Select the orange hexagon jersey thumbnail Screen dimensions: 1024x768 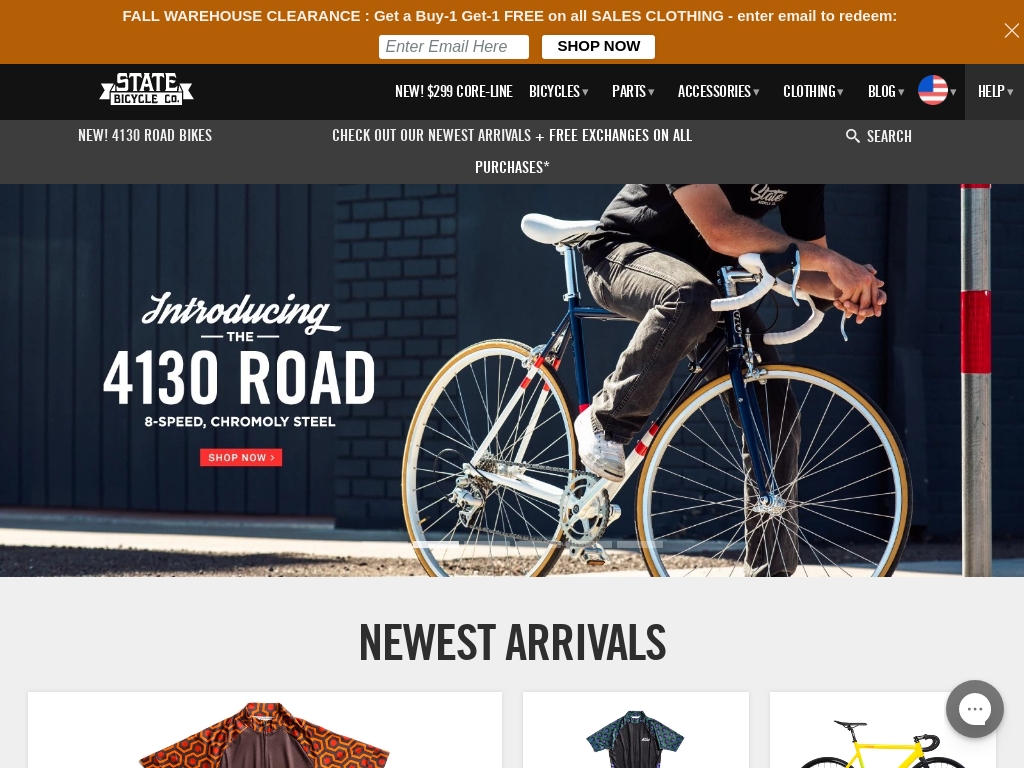[264, 730]
